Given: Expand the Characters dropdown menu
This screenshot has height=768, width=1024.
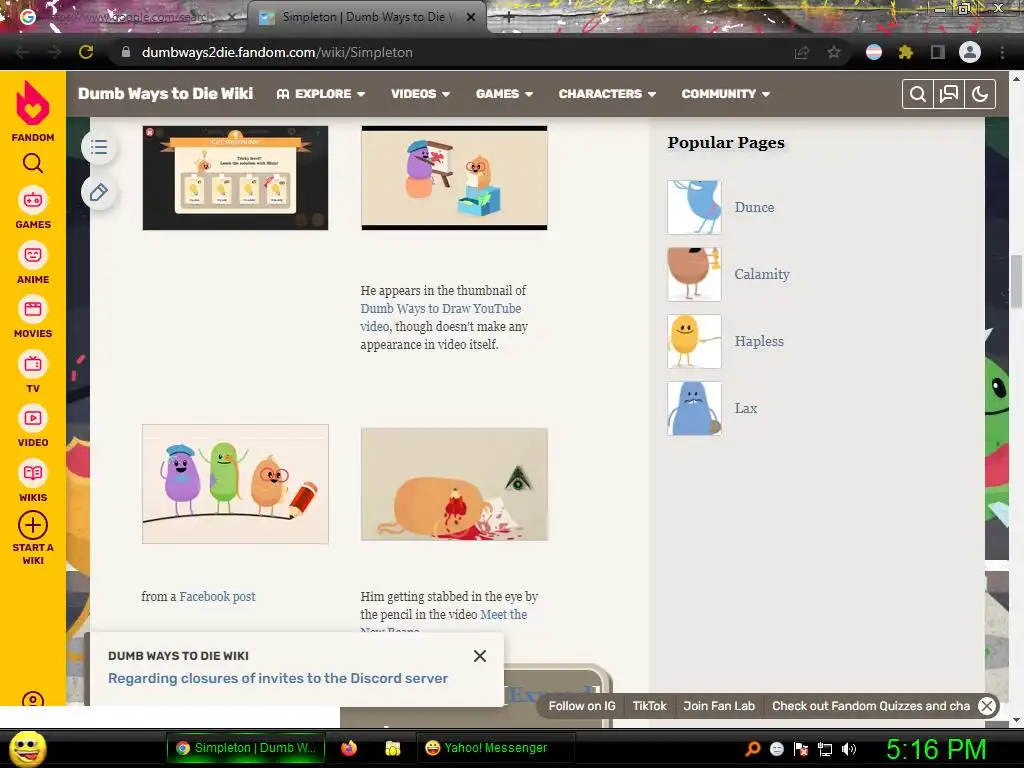Looking at the screenshot, I should 607,94.
